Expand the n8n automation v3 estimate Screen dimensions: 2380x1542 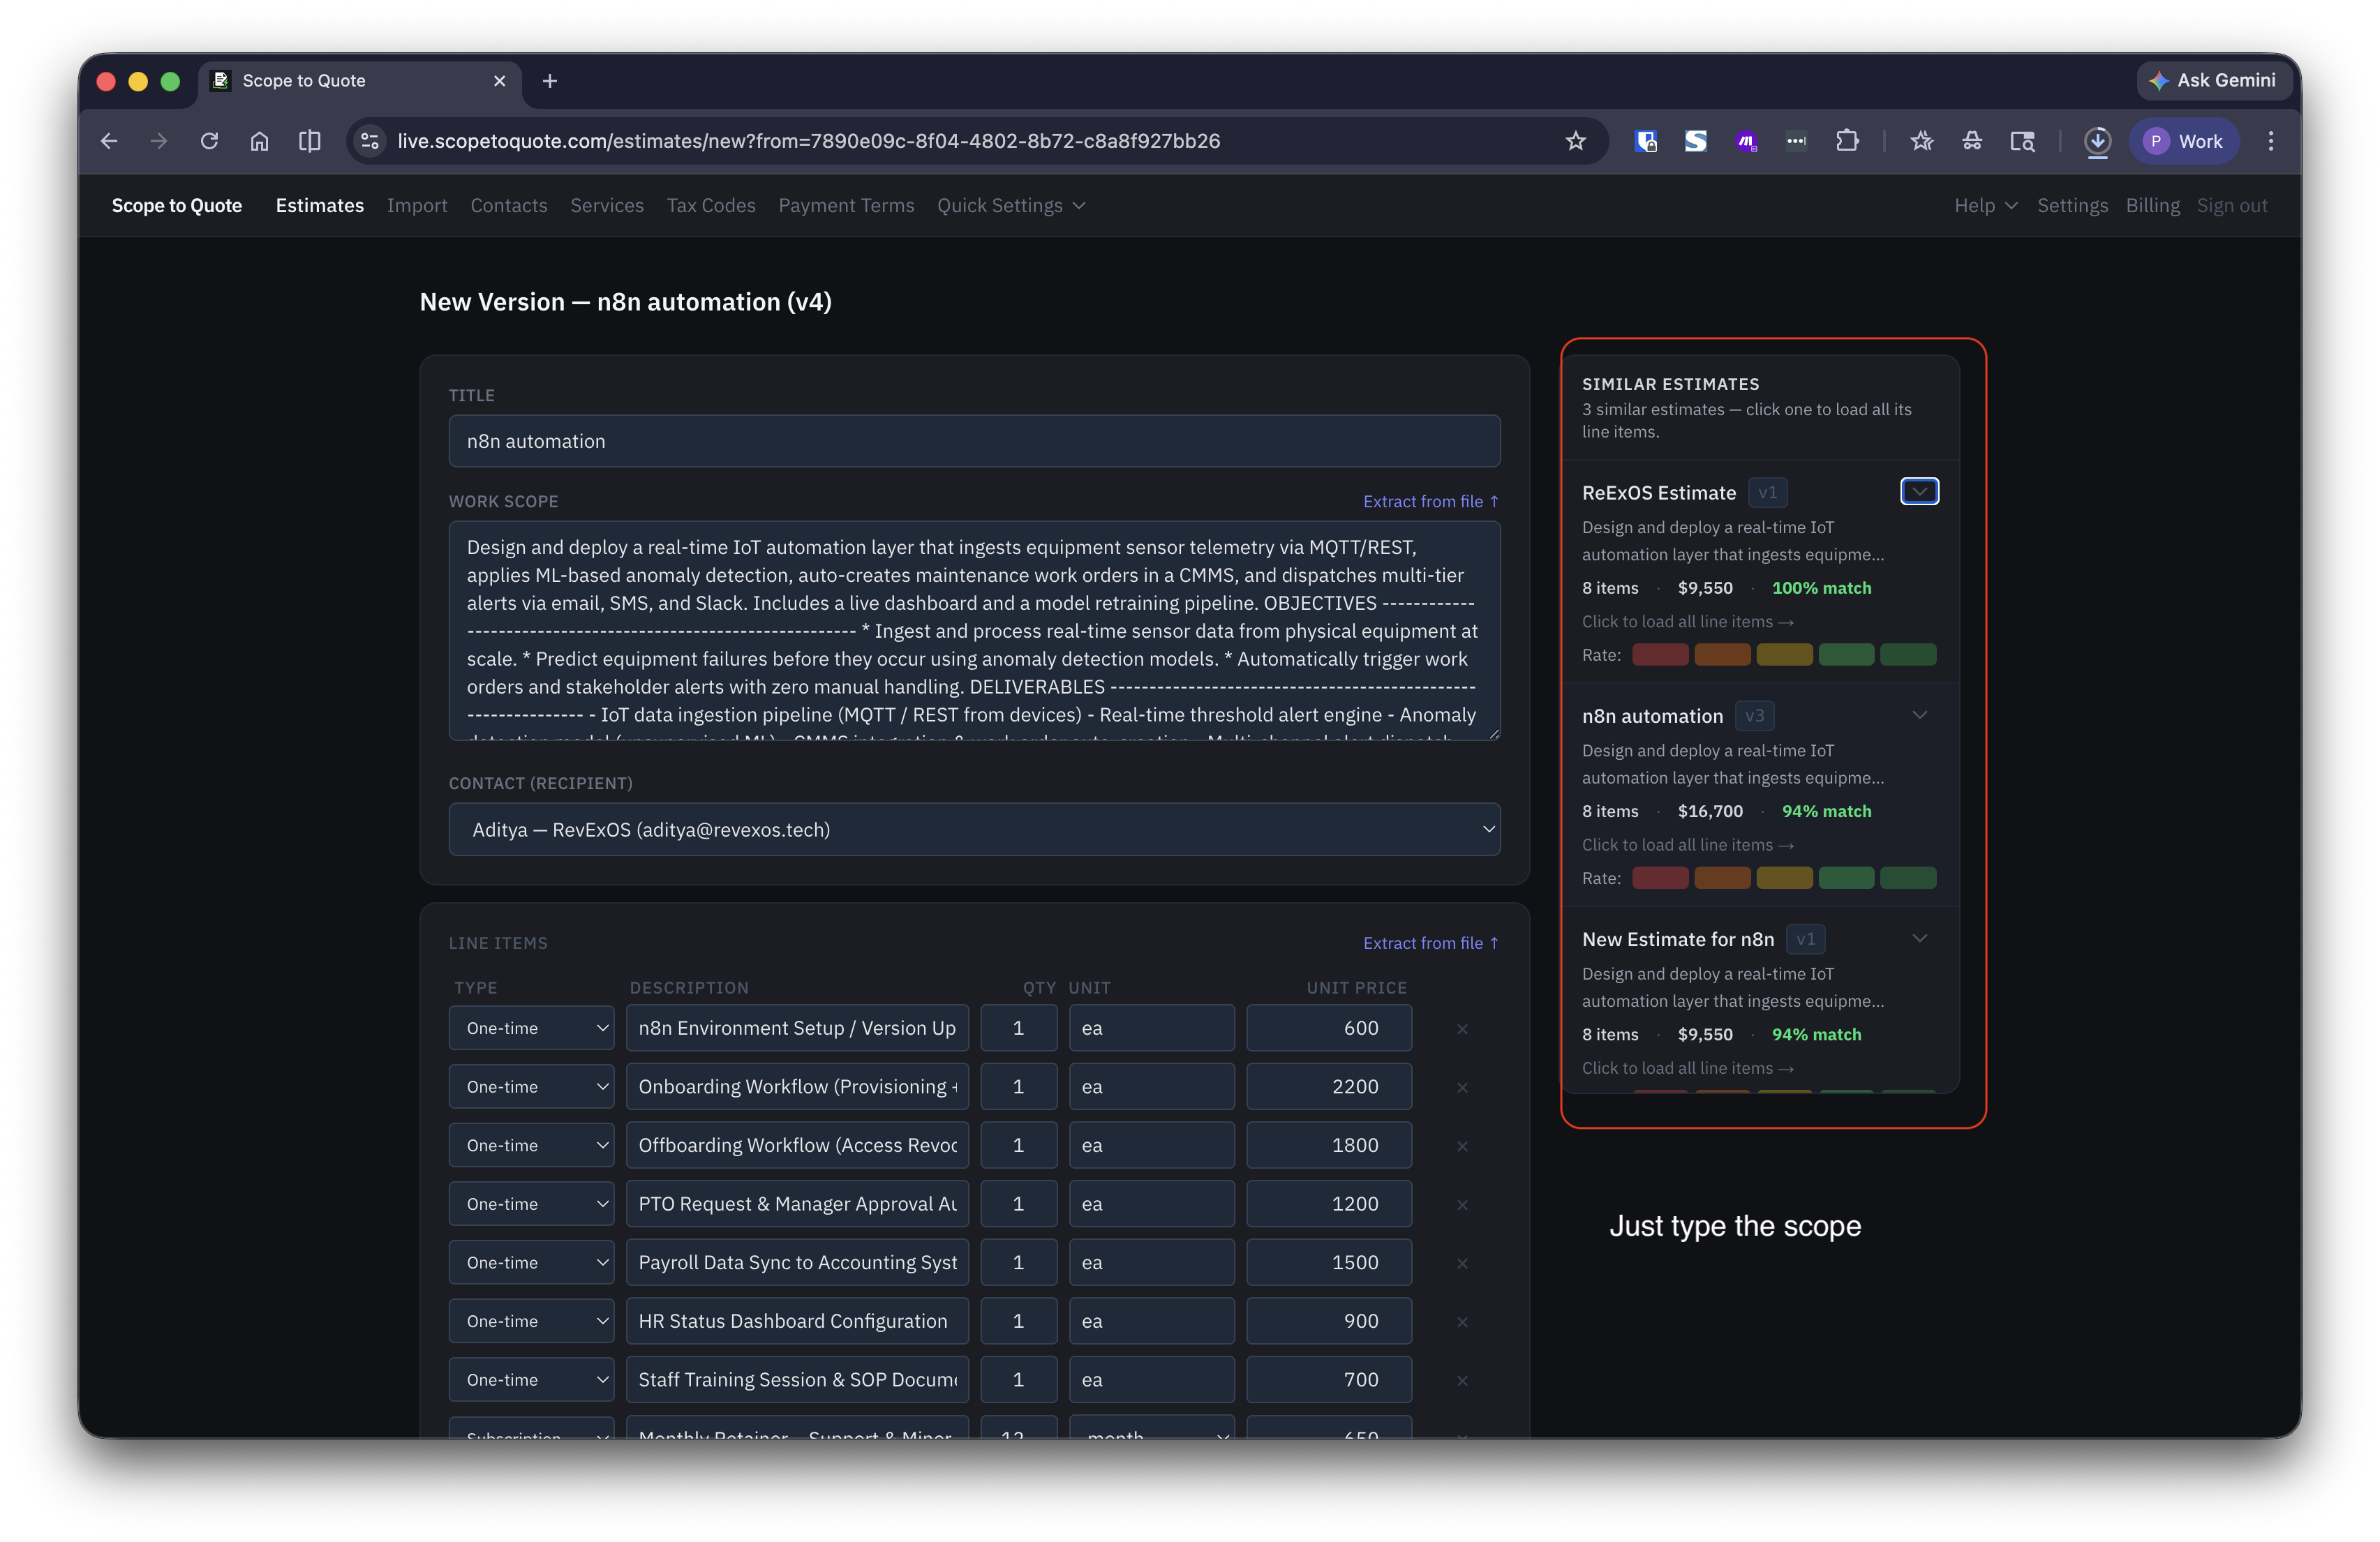(1918, 715)
